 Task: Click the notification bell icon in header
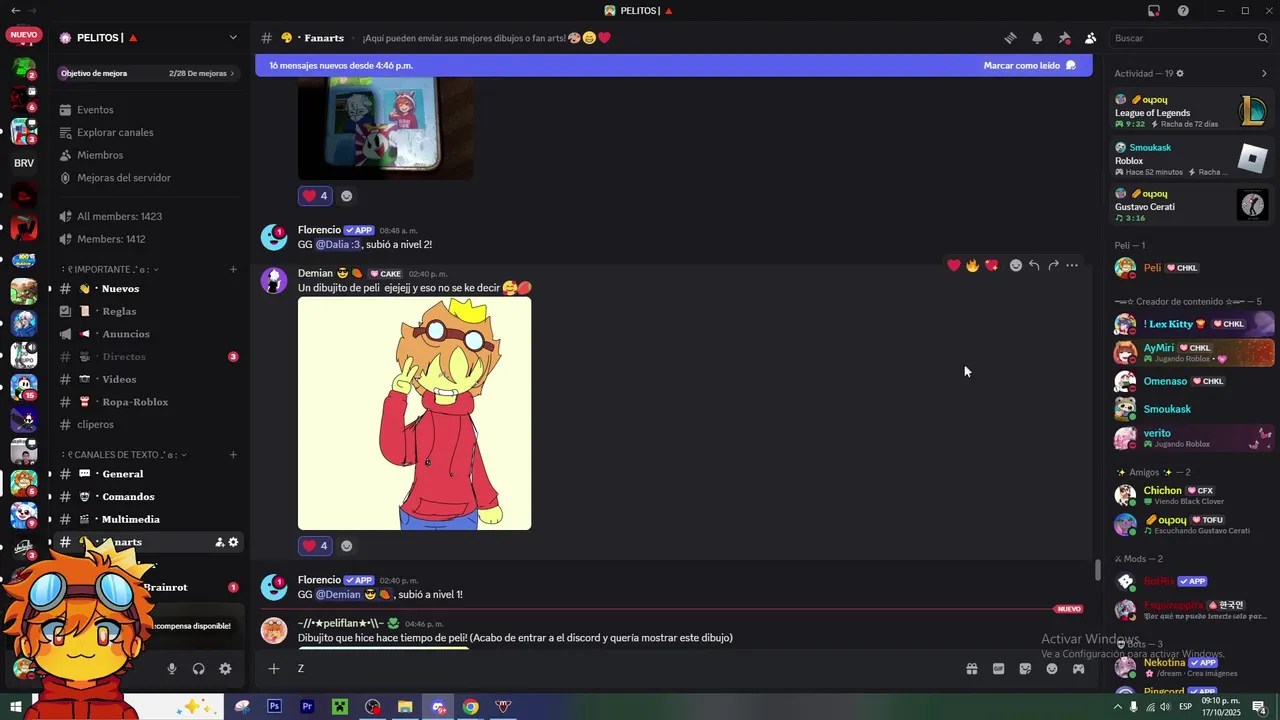click(1037, 38)
